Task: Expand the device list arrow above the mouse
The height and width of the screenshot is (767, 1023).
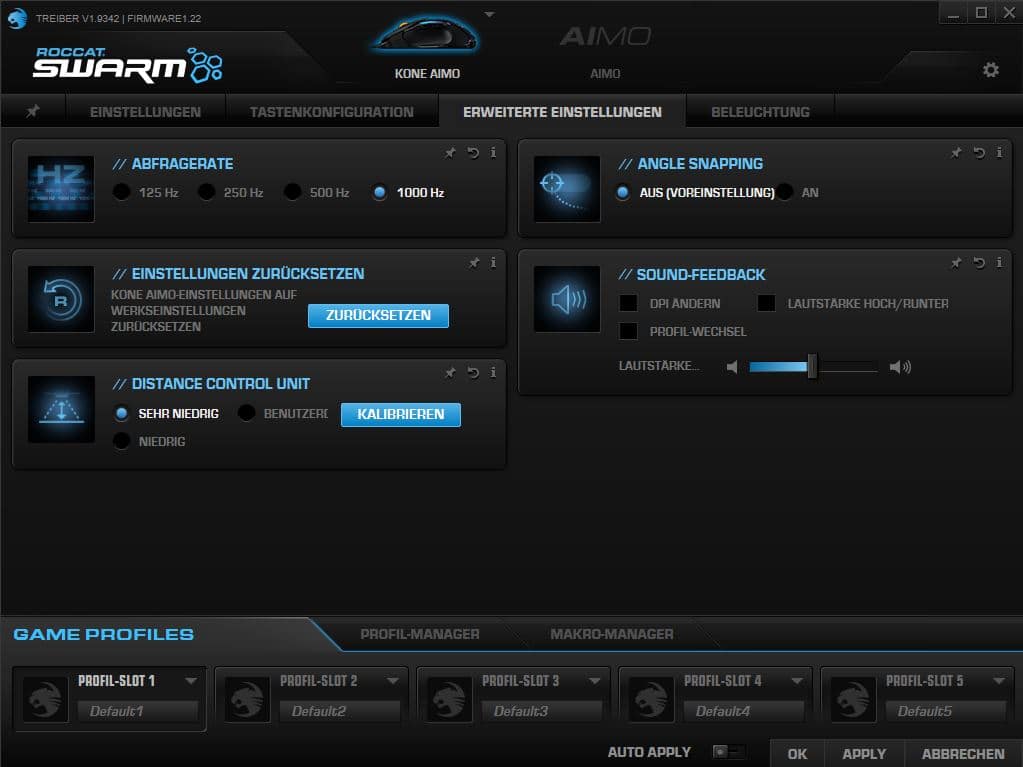Action: click(489, 14)
